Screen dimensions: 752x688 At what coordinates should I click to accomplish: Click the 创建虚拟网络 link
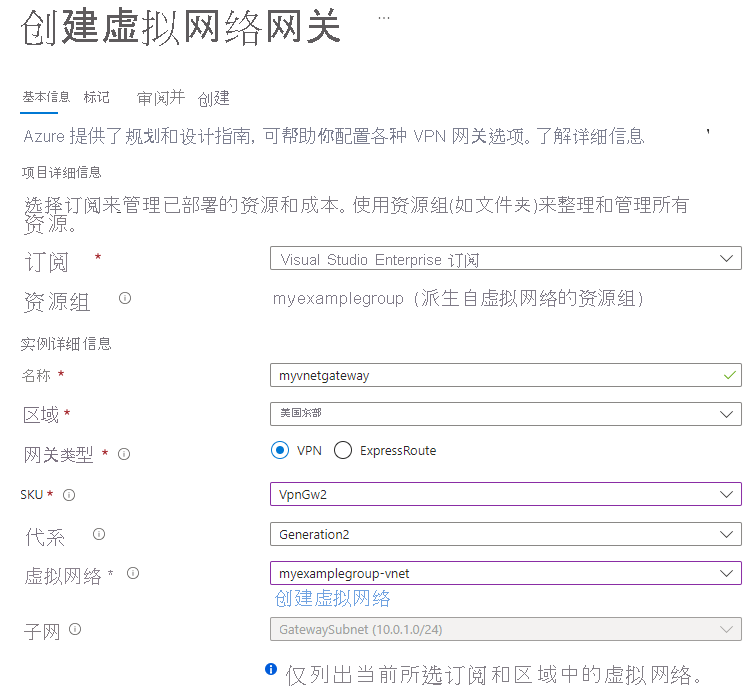click(332, 598)
